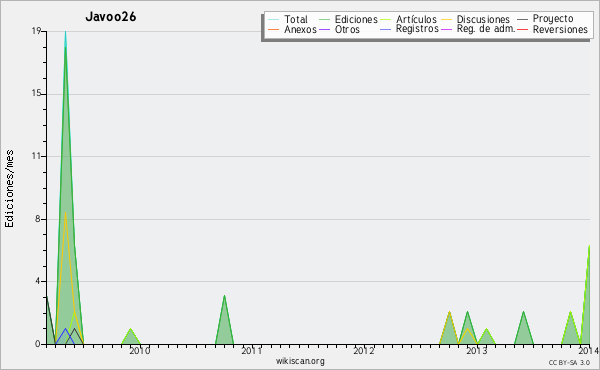Click the Total legend entry
This screenshot has height=370, width=600.
point(288,19)
